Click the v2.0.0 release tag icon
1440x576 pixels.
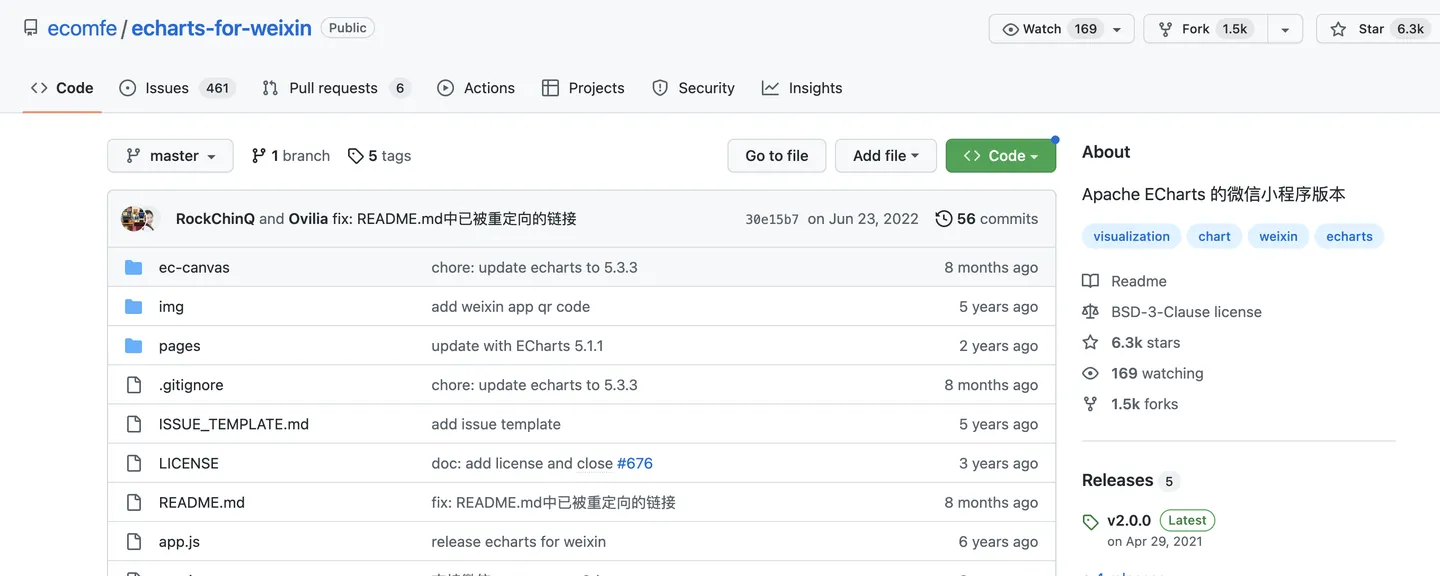pos(1090,522)
